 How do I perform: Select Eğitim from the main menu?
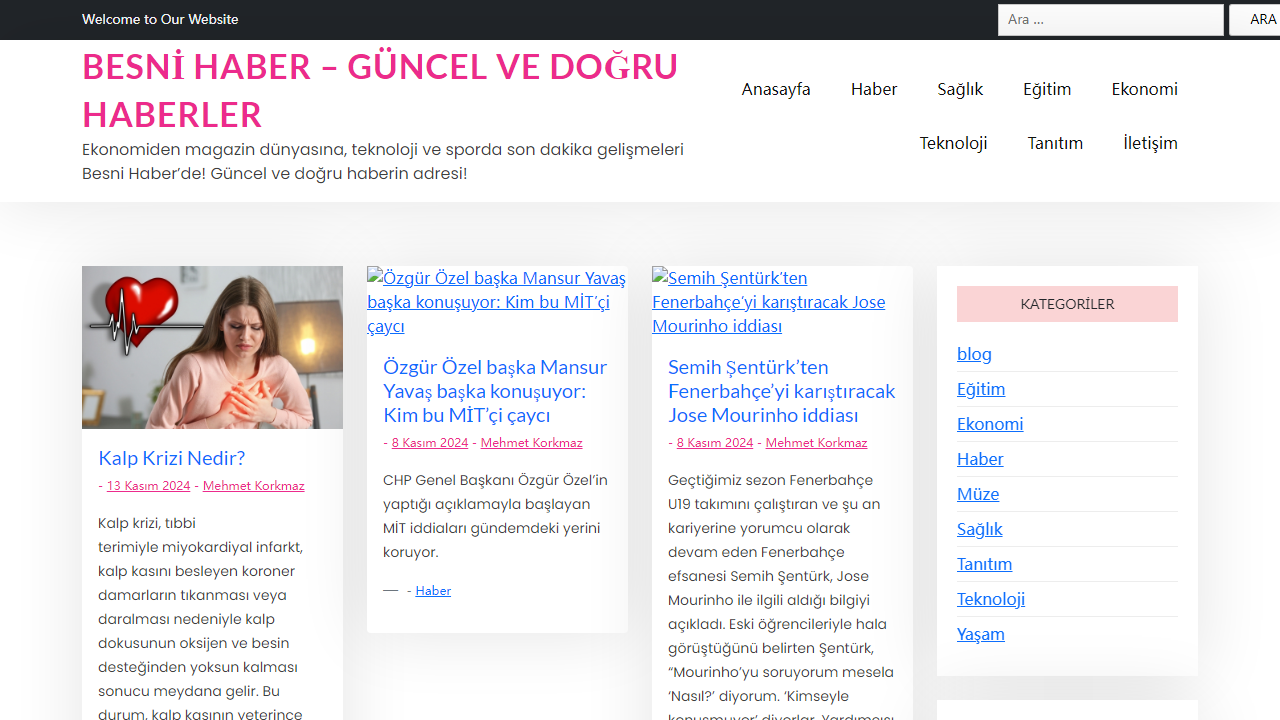point(1046,89)
